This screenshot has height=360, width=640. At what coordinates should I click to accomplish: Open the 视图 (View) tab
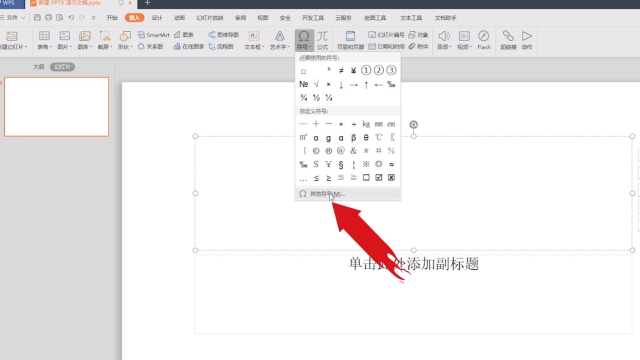point(263,18)
